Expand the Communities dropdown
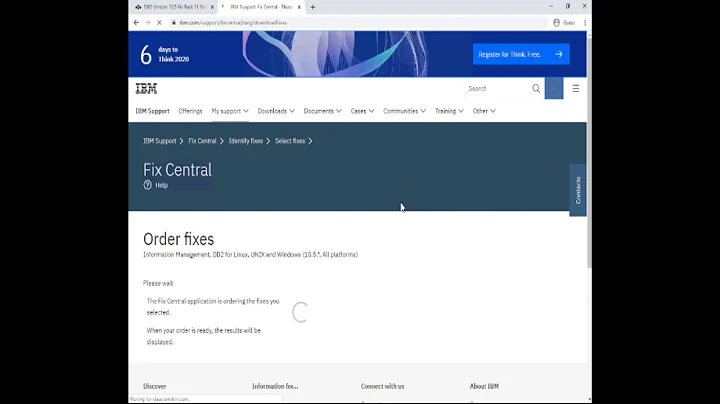 pyautogui.click(x=405, y=111)
